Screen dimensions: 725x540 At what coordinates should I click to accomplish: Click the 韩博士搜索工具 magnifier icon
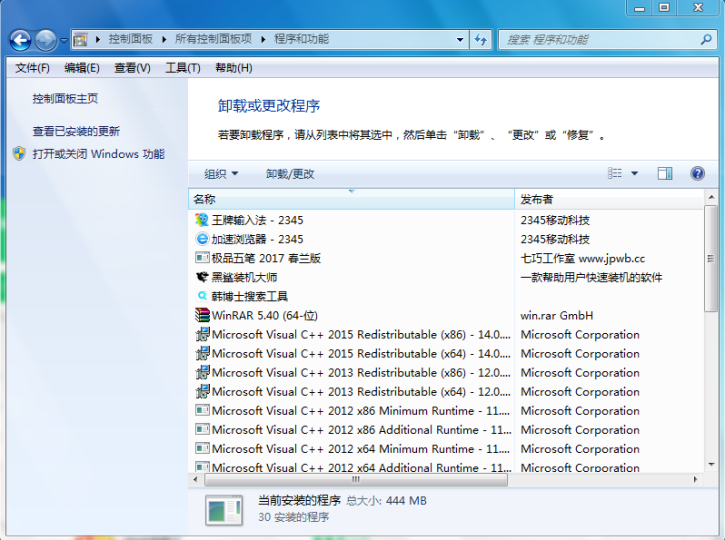tap(202, 296)
